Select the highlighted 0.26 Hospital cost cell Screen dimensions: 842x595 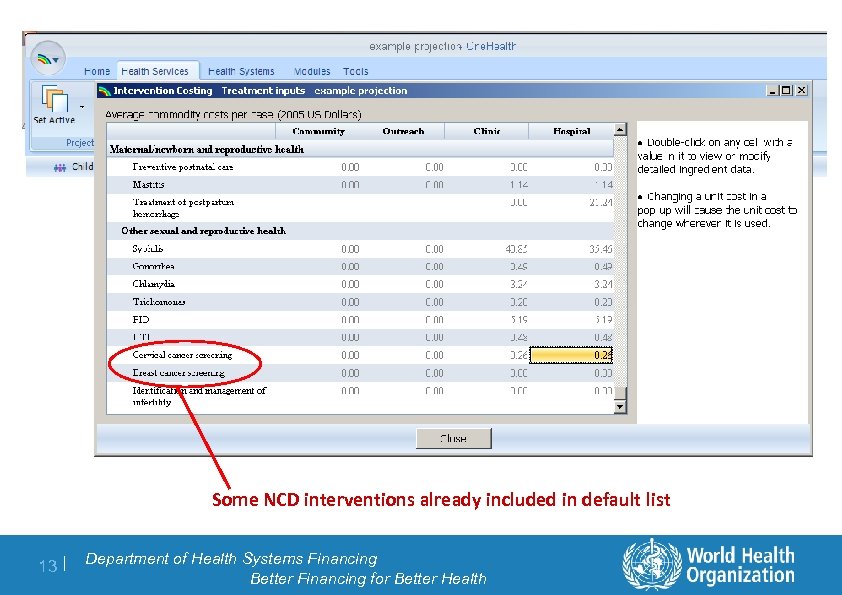pyautogui.click(x=572, y=354)
